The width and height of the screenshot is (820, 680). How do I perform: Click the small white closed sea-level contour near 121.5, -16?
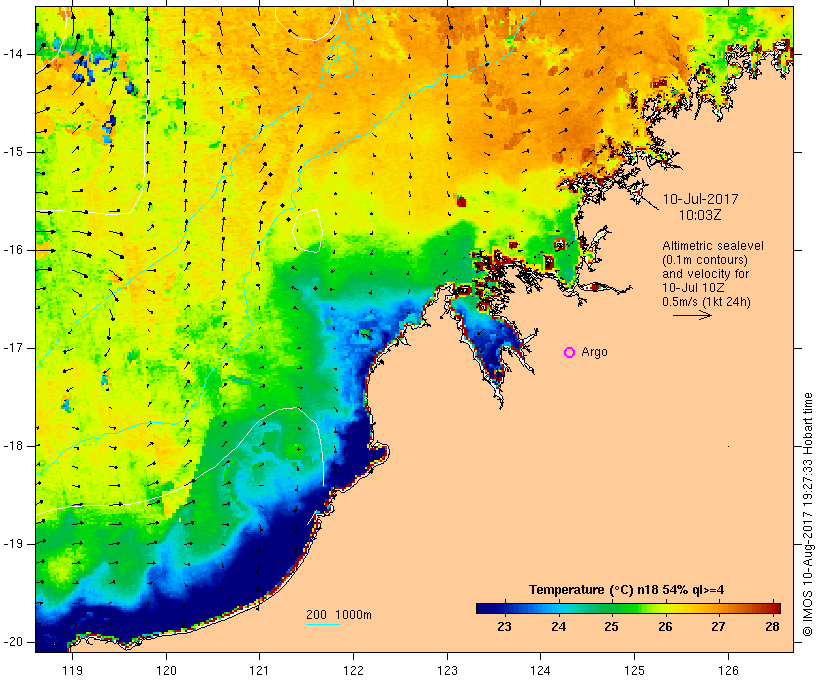coord(307,231)
